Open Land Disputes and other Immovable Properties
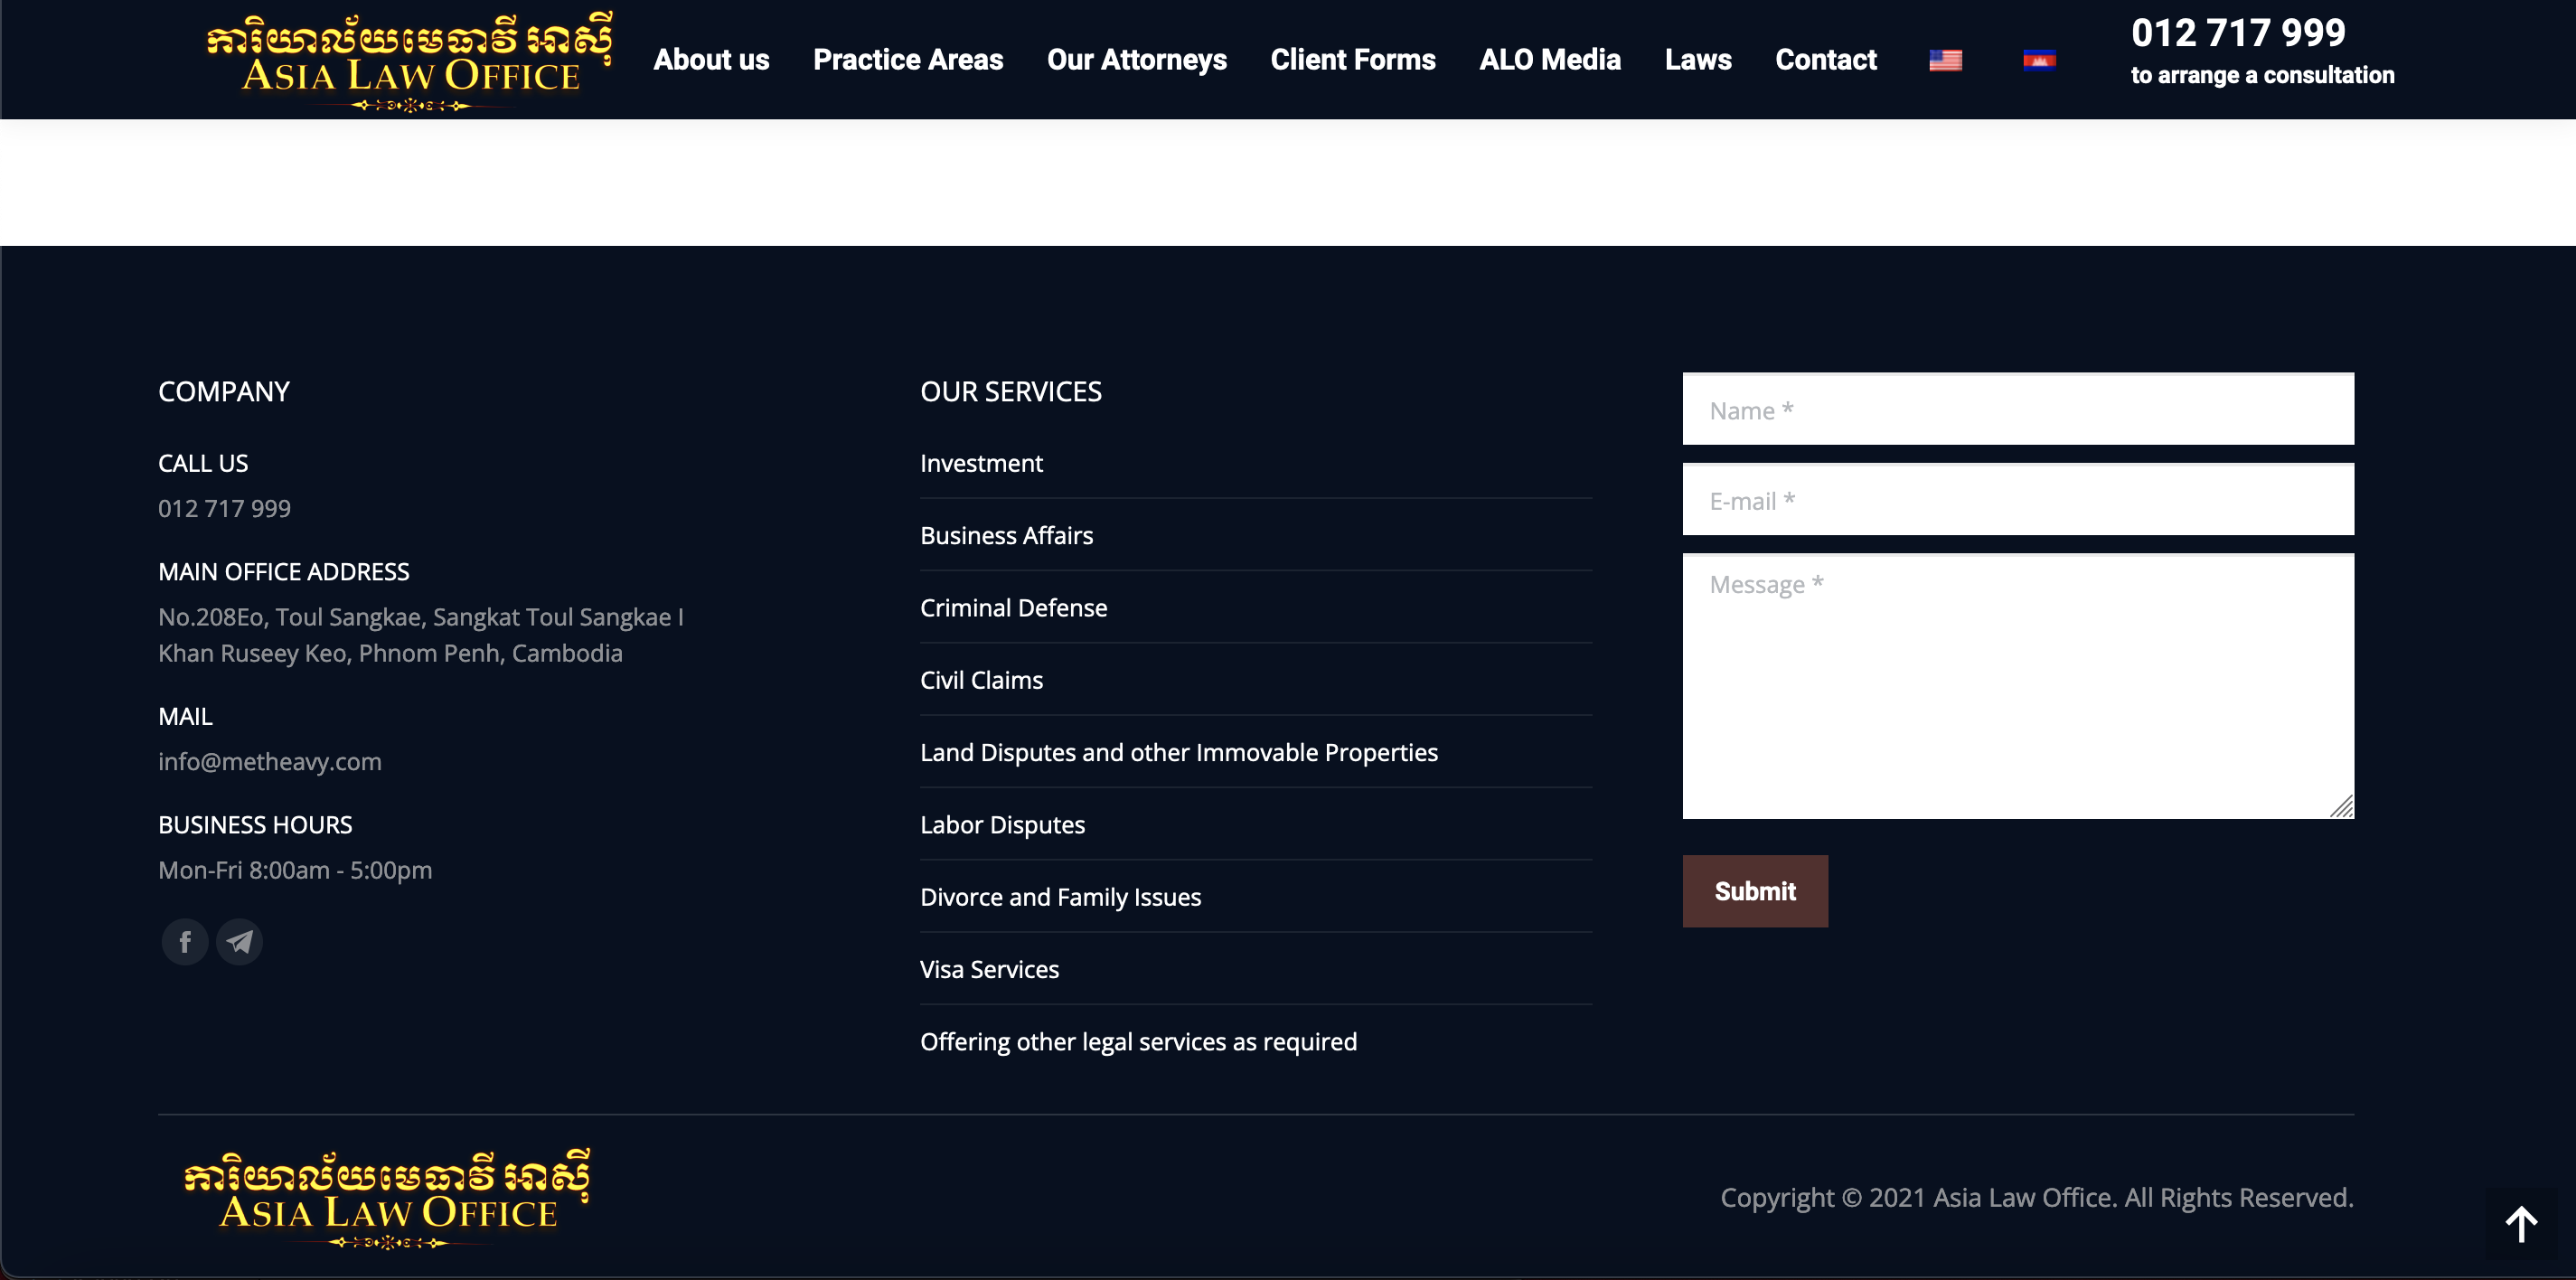 [1179, 752]
